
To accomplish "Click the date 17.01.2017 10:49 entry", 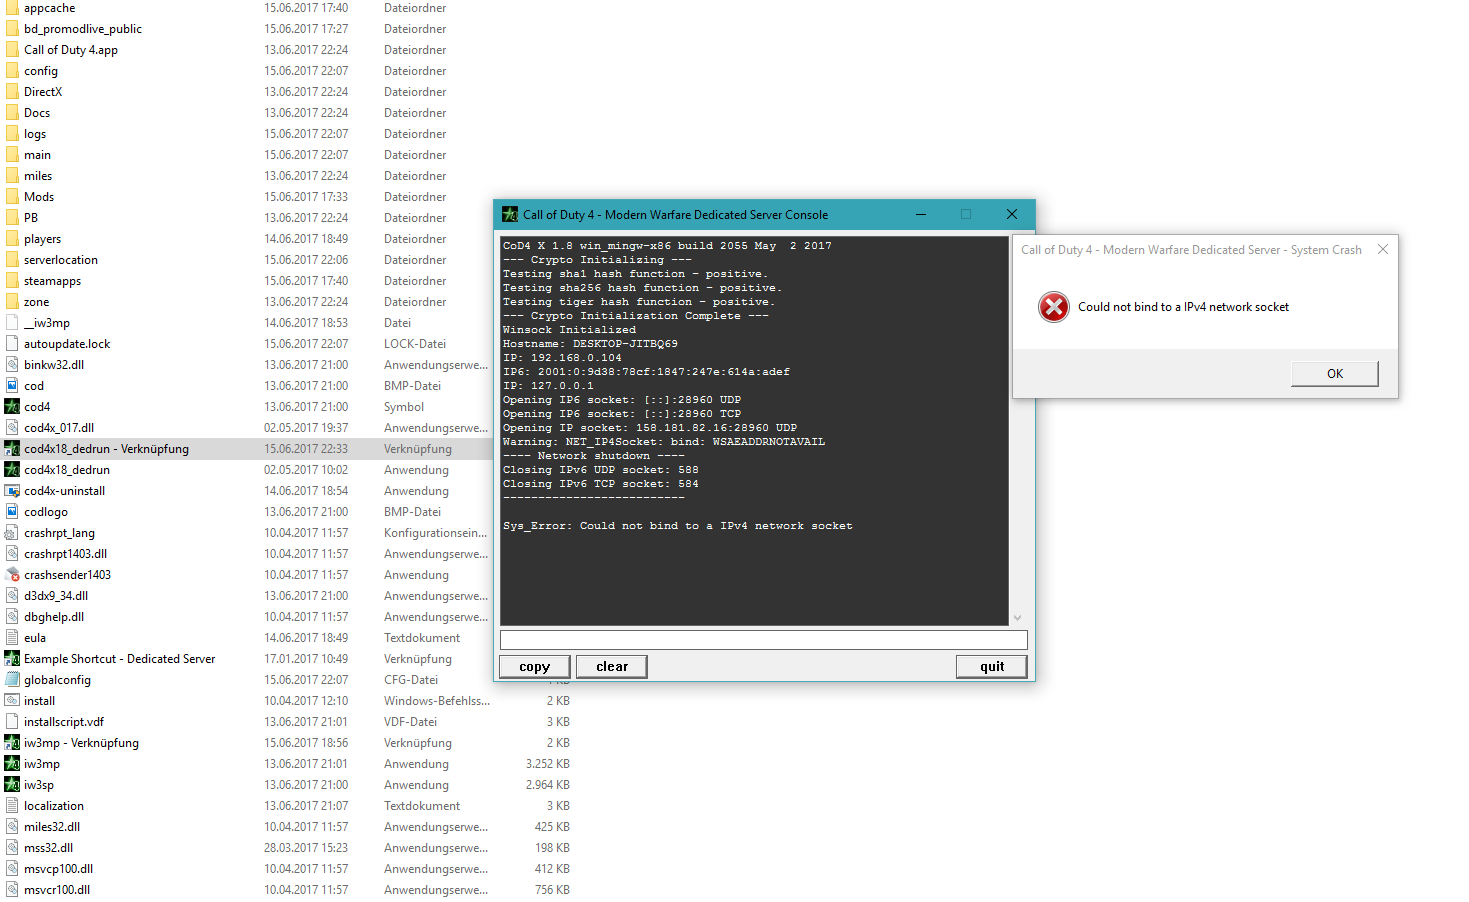I will (x=306, y=659).
